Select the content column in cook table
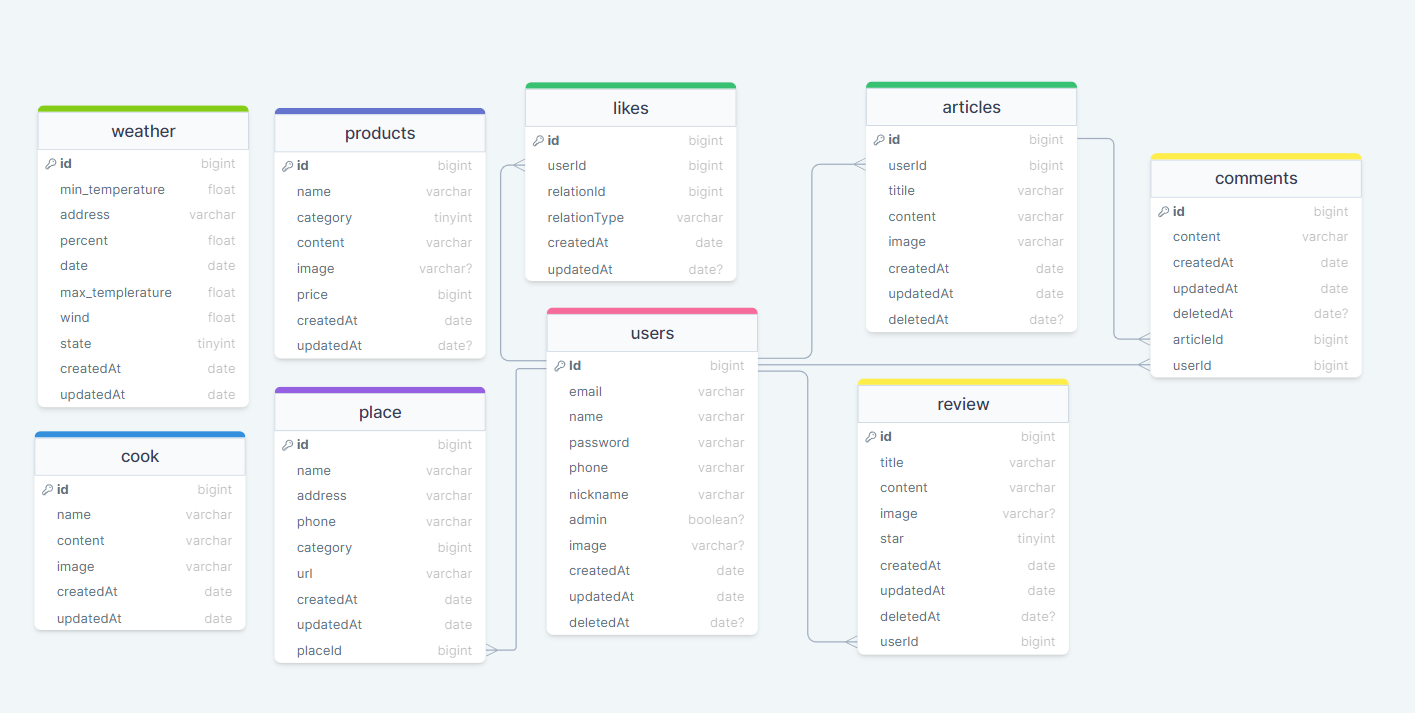 tap(140, 541)
